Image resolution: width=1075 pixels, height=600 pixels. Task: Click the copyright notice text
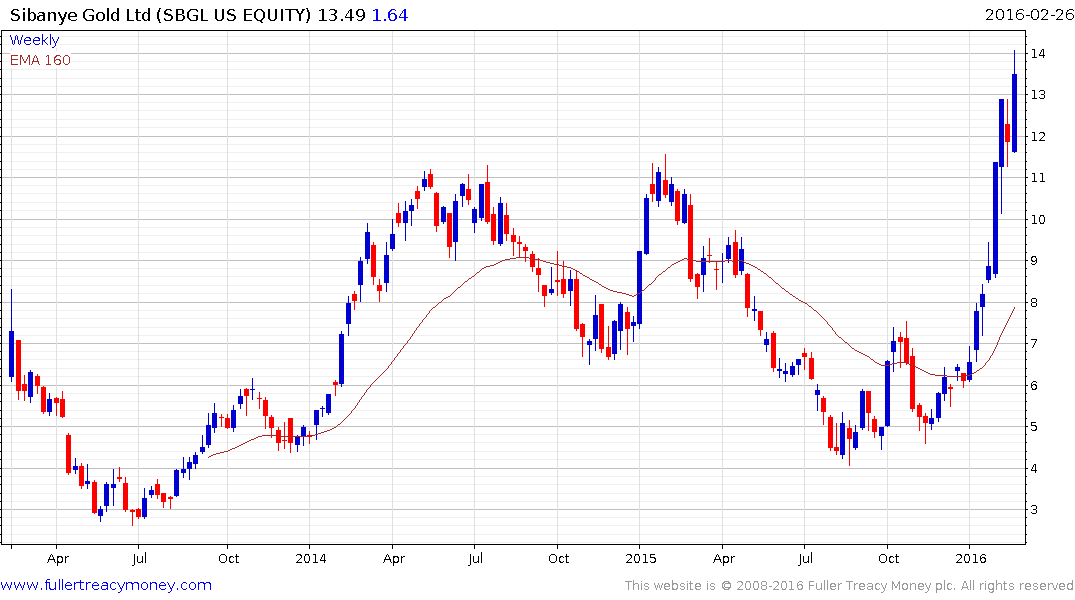tap(849, 586)
